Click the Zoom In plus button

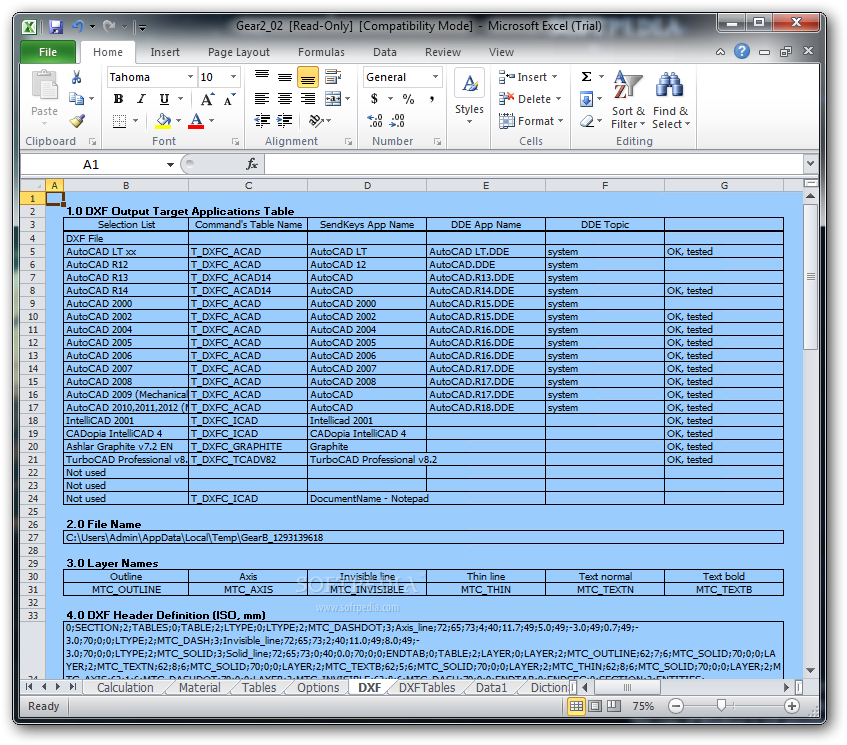click(792, 706)
